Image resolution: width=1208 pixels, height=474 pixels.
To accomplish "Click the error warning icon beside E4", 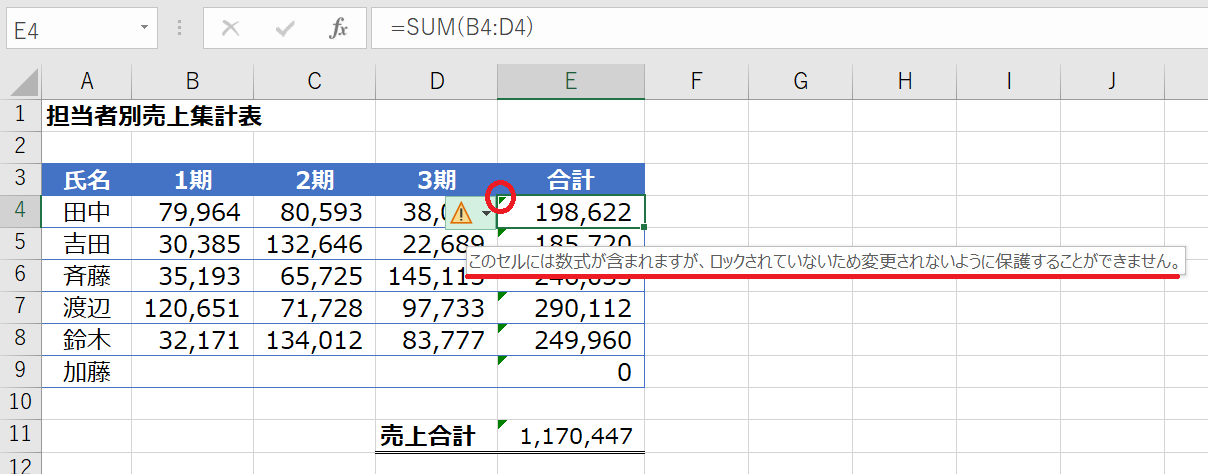I will click(461, 212).
